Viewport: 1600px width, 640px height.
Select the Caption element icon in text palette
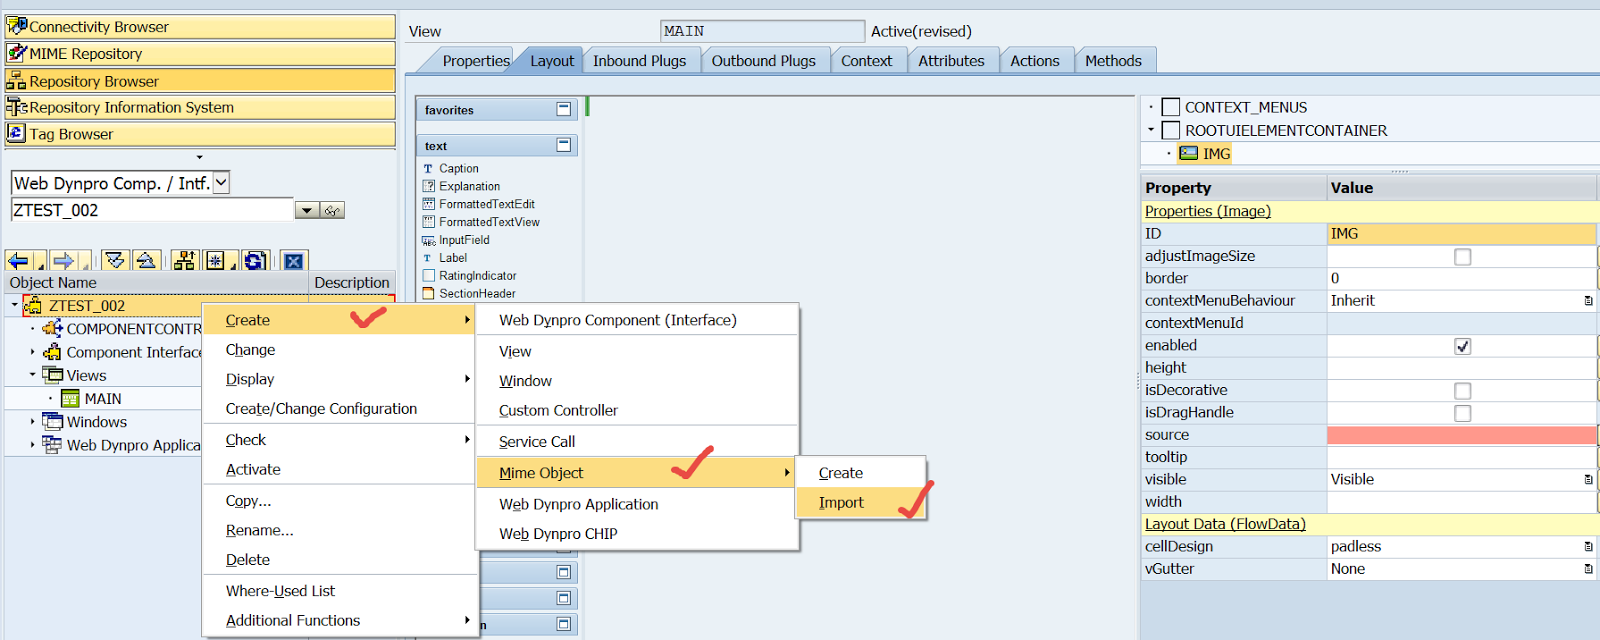click(429, 169)
